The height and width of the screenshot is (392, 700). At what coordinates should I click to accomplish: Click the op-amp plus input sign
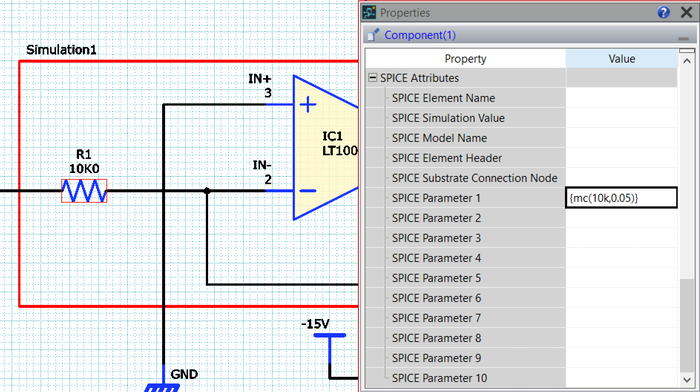[308, 105]
